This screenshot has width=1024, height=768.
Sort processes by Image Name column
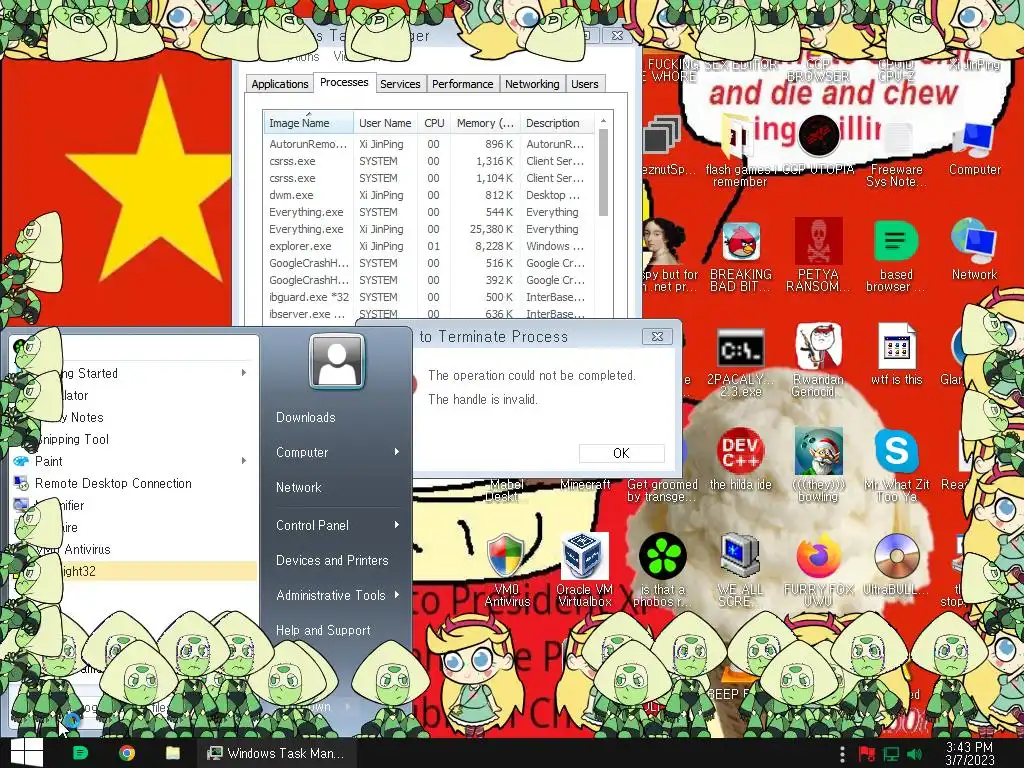click(x=308, y=123)
